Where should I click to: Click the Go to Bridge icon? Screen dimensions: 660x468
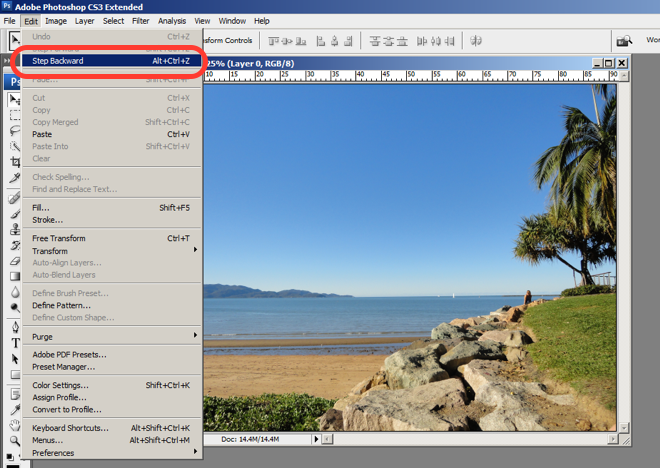click(x=624, y=41)
